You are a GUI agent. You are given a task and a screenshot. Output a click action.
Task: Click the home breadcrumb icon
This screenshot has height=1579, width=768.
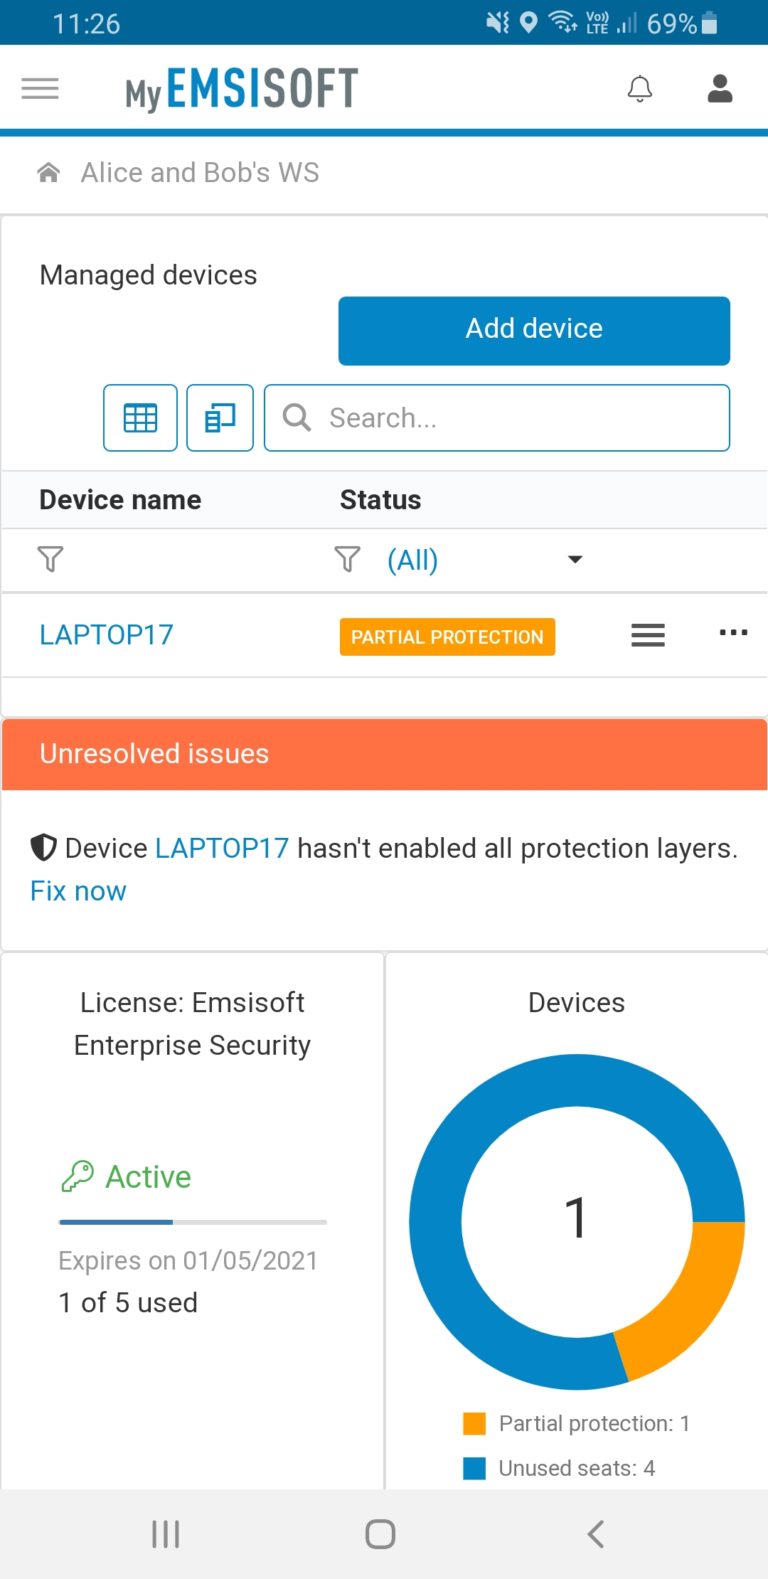pos(47,171)
